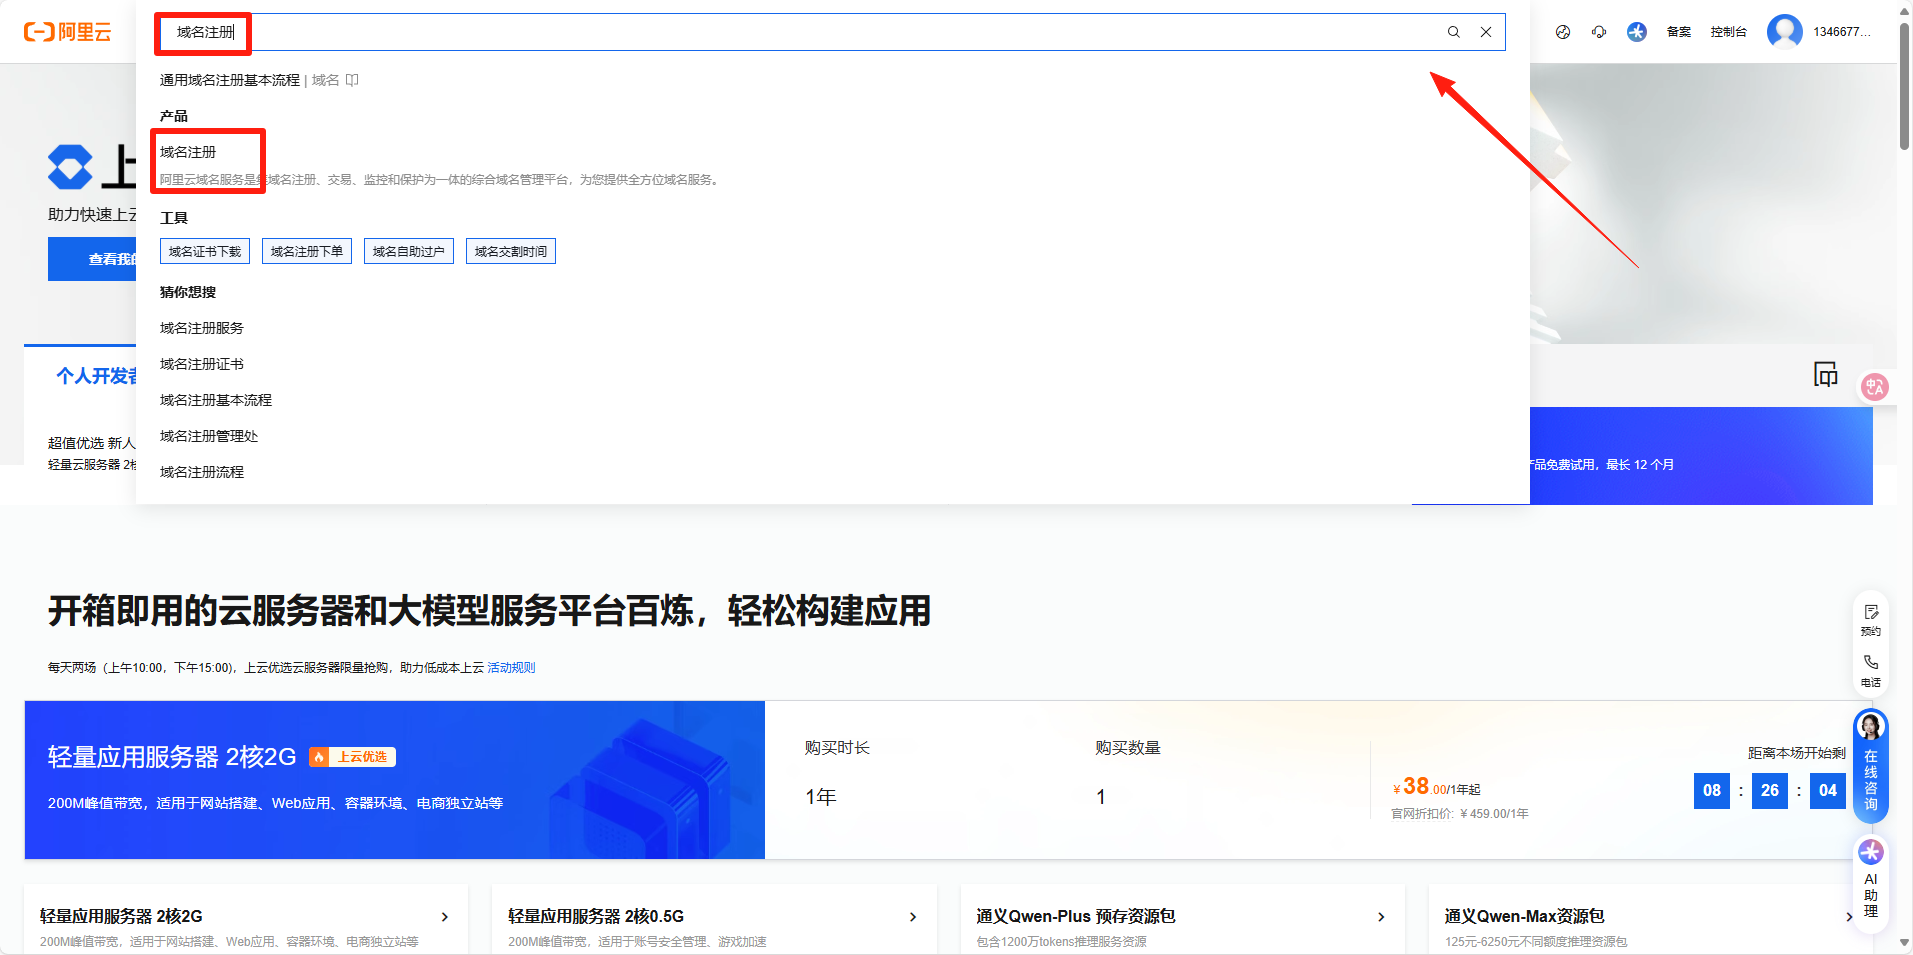Click the Aliyun logo

coord(68,32)
